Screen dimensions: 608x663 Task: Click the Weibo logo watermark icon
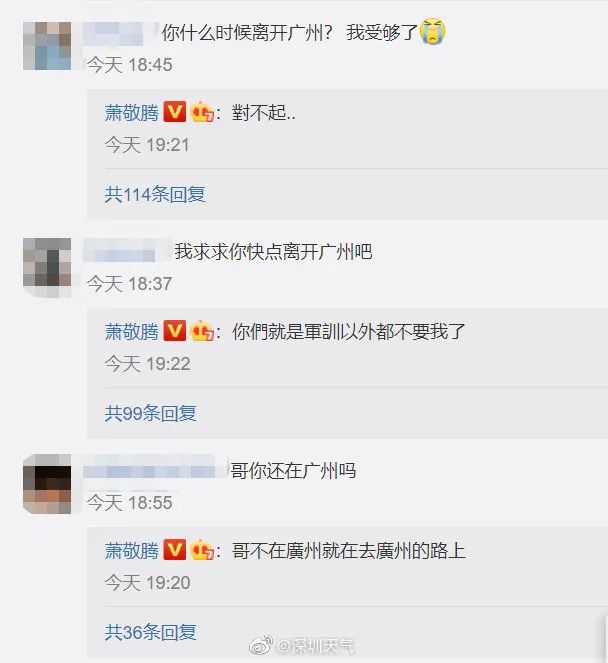pos(261,645)
